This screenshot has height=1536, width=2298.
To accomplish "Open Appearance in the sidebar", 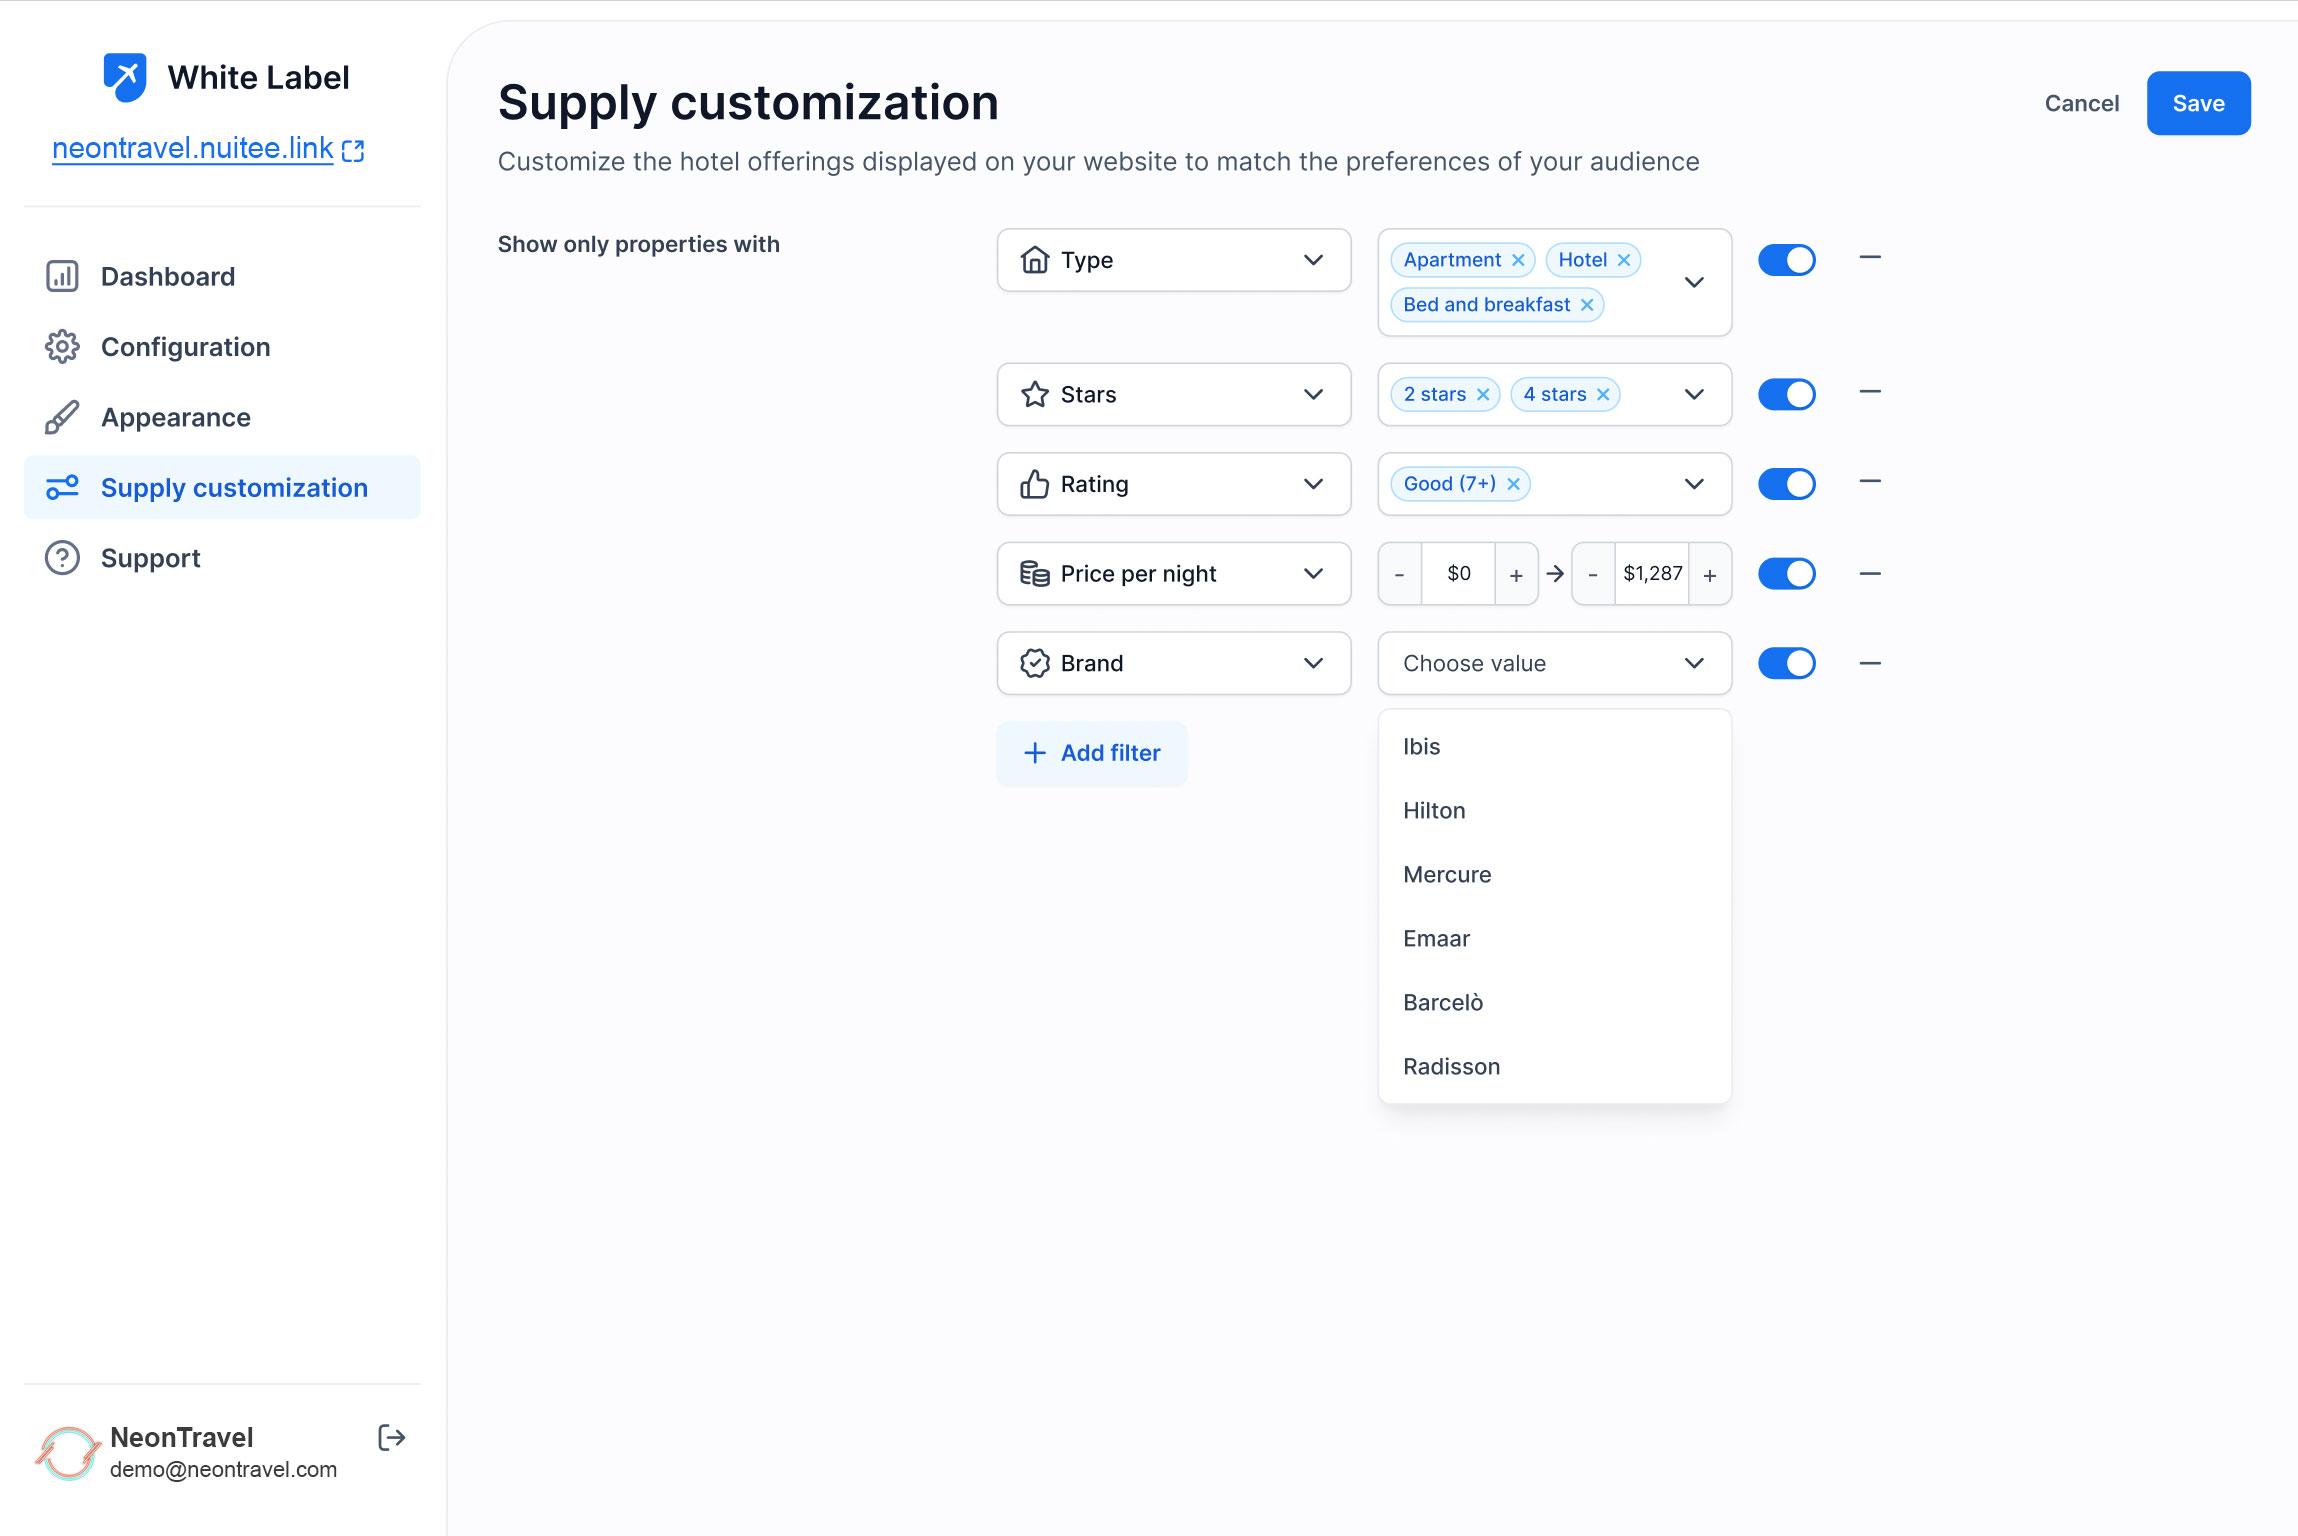I will click(x=176, y=418).
